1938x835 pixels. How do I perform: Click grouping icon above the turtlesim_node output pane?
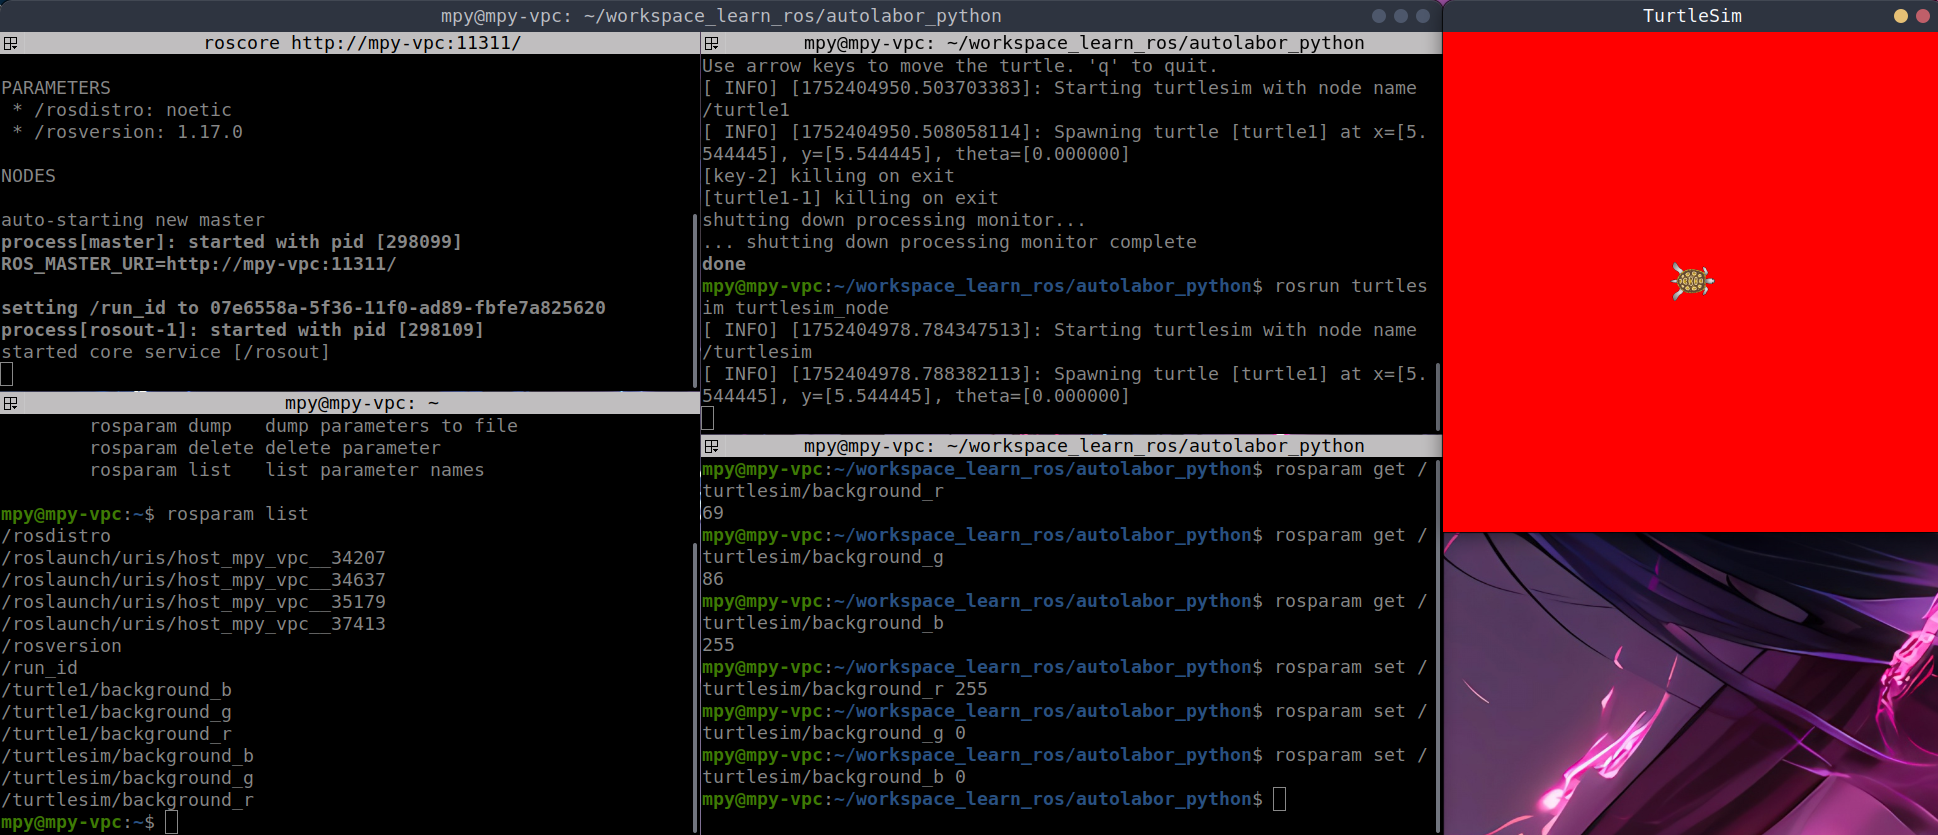[712, 43]
